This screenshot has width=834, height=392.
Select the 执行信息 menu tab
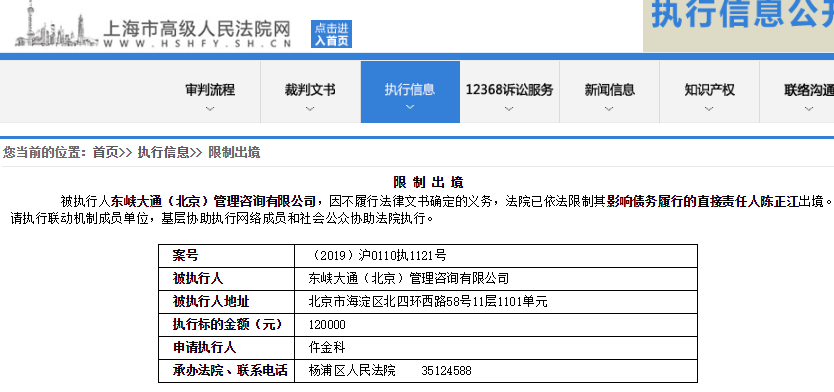pyautogui.click(x=410, y=91)
